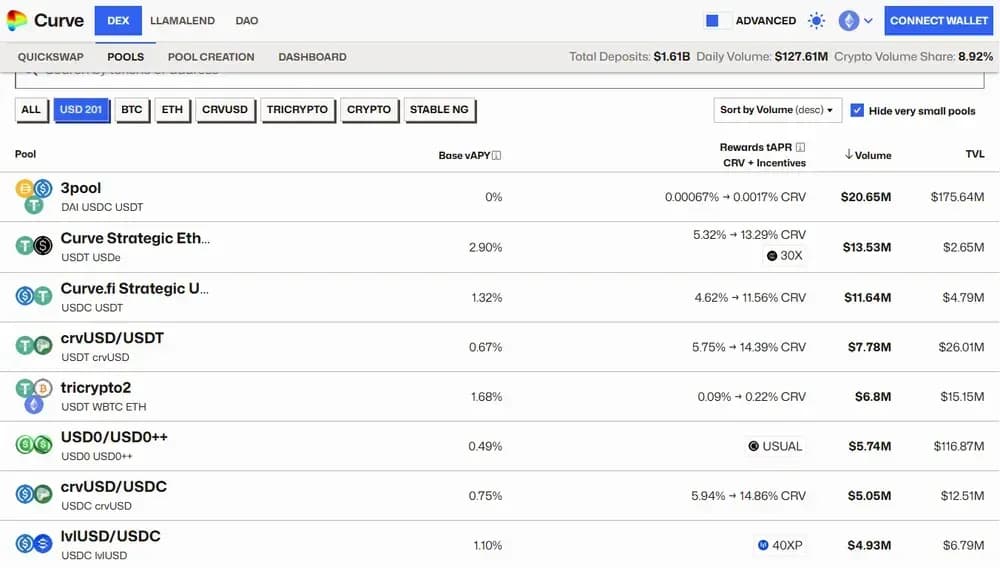Click the pool search input field
This screenshot has height=568, width=1000.
[x=499, y=80]
